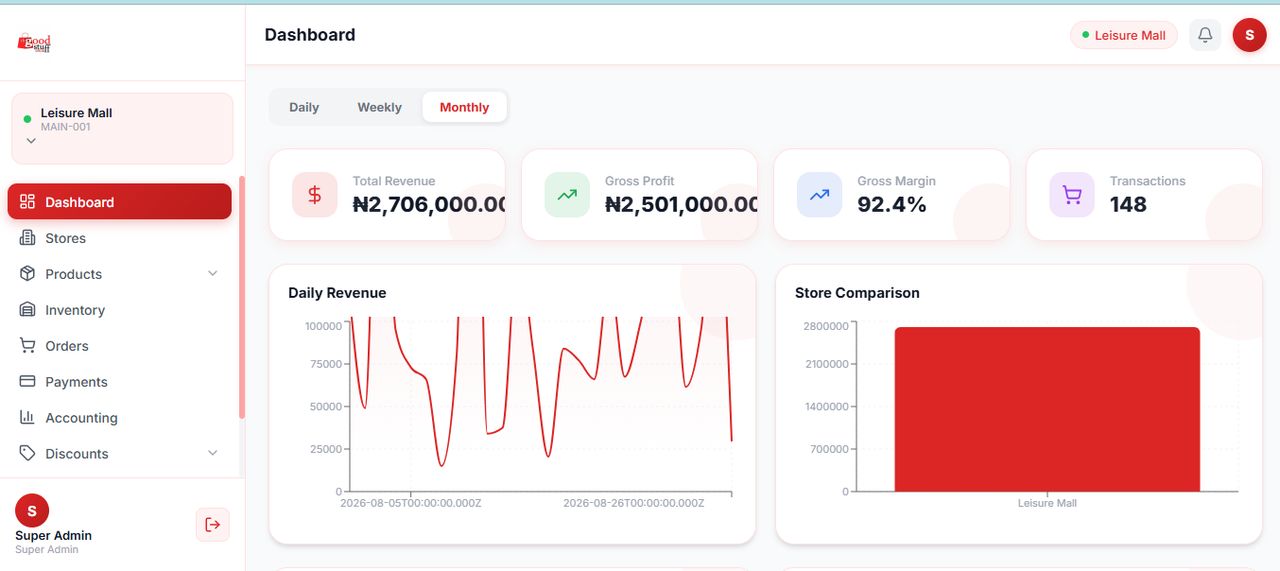1280x571 pixels.
Task: Click the Leisure Mall badge in header
Action: click(x=1123, y=35)
